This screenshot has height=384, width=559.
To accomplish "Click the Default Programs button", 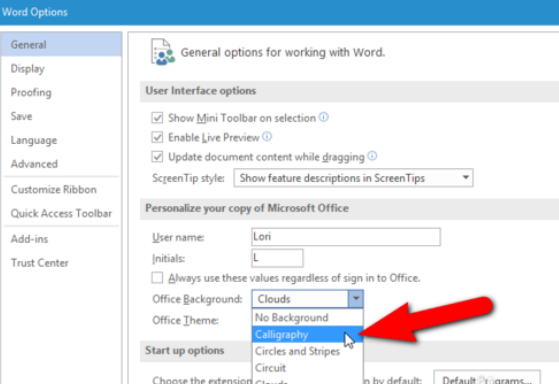I will coord(487,378).
